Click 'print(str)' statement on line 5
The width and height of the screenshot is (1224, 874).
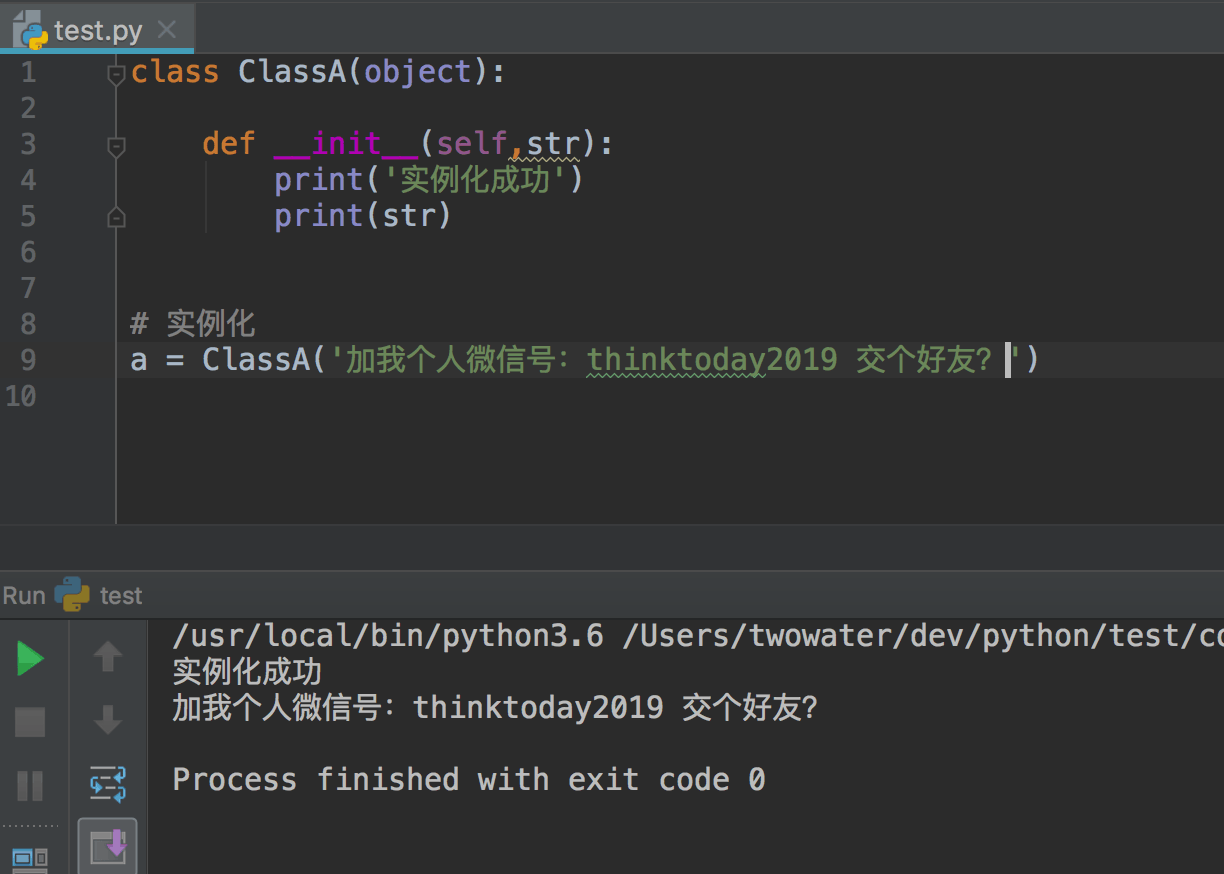click(x=363, y=216)
